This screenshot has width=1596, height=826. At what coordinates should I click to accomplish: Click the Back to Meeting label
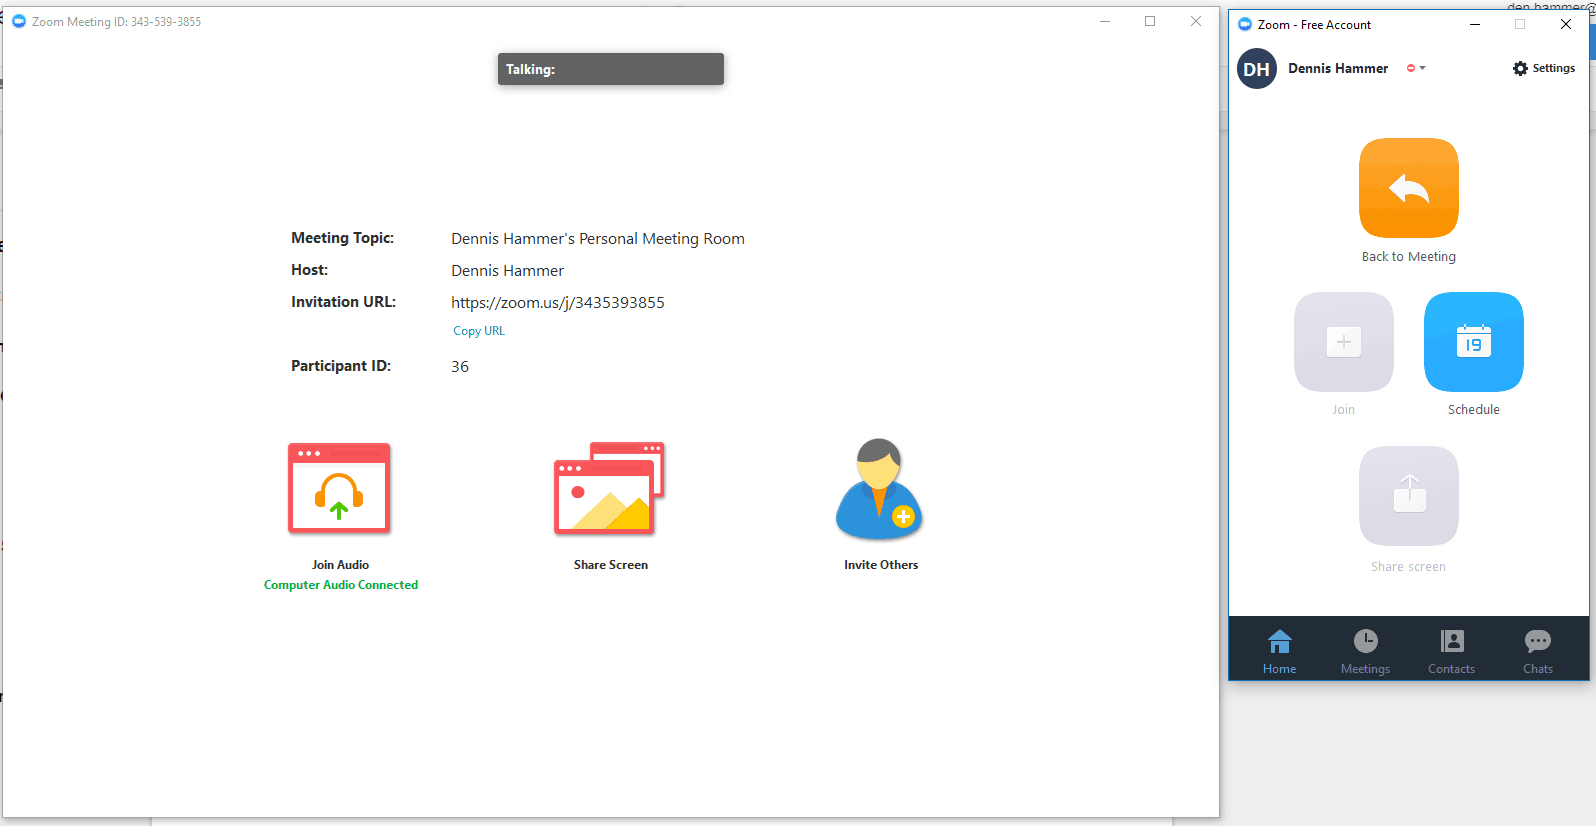pos(1408,257)
